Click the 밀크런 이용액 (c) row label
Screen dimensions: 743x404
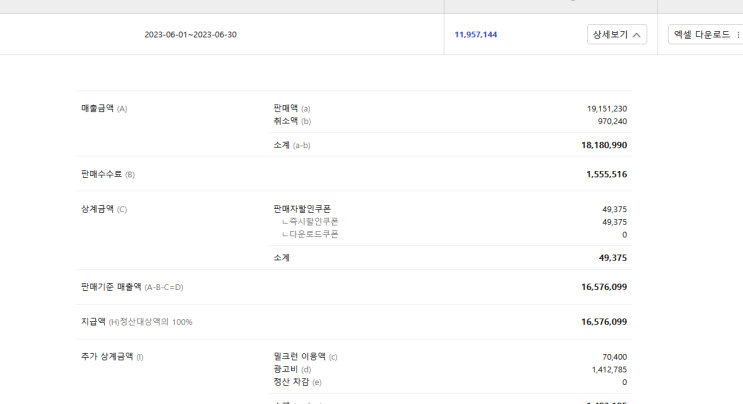(x=305, y=356)
